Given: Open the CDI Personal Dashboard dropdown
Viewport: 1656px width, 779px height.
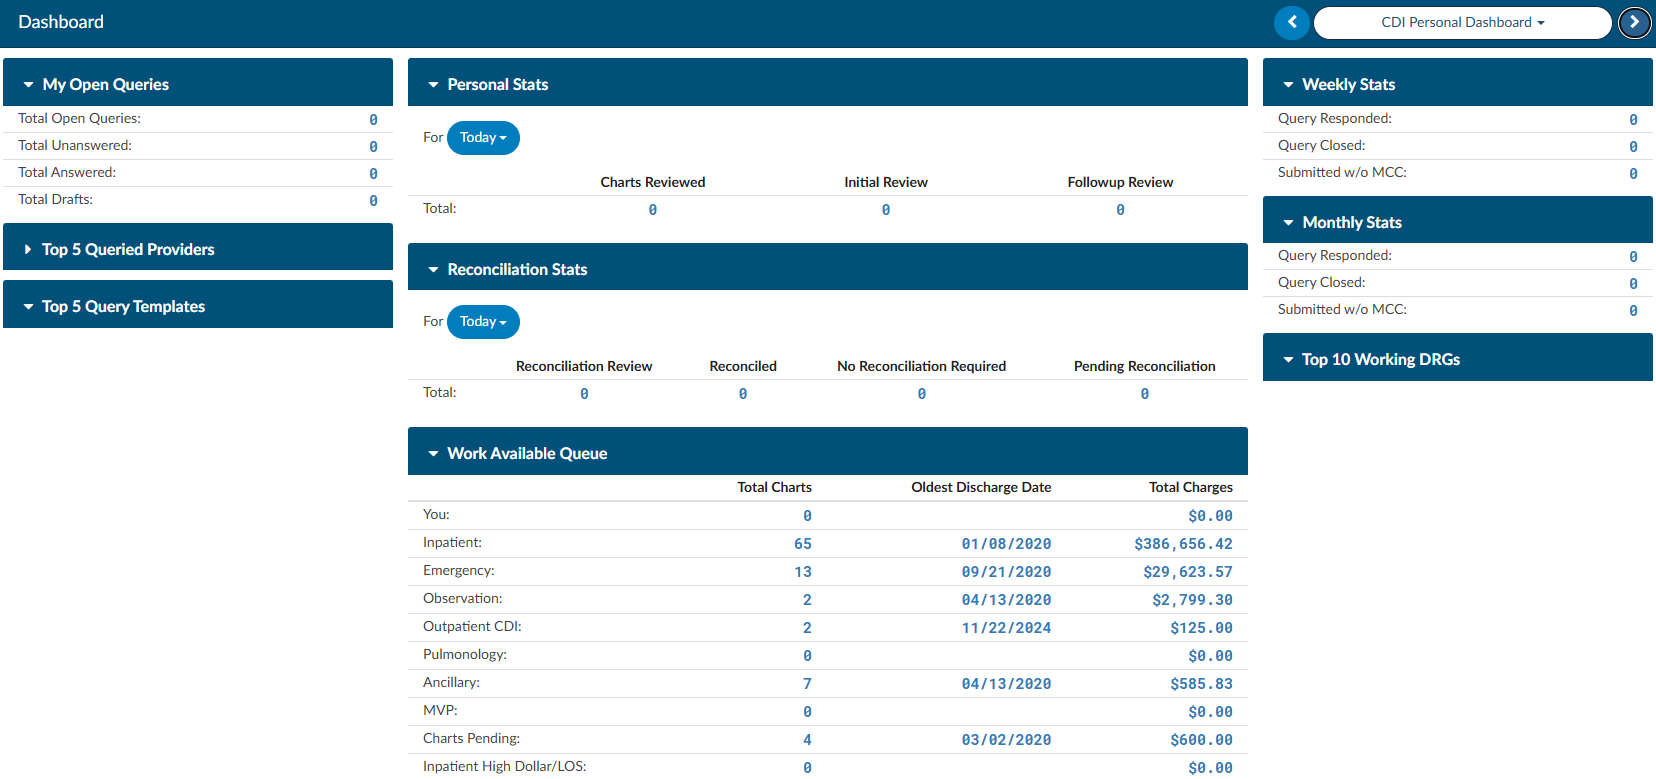Looking at the screenshot, I should tap(1462, 22).
